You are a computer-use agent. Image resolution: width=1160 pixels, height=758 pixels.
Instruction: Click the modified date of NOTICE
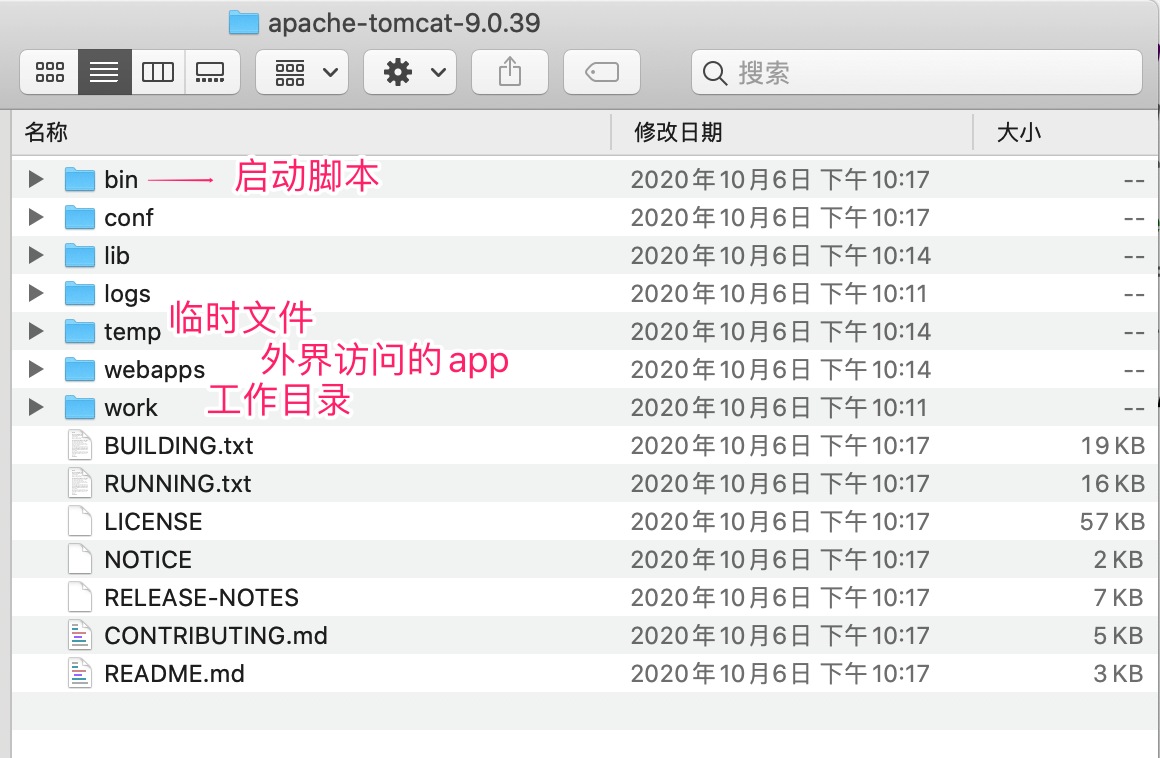pos(780,560)
